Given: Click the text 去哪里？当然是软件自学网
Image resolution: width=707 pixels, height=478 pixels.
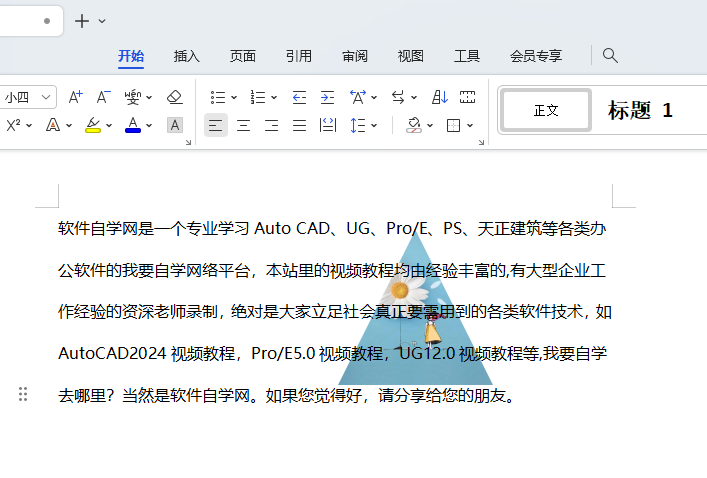Looking at the screenshot, I should coord(154,396).
